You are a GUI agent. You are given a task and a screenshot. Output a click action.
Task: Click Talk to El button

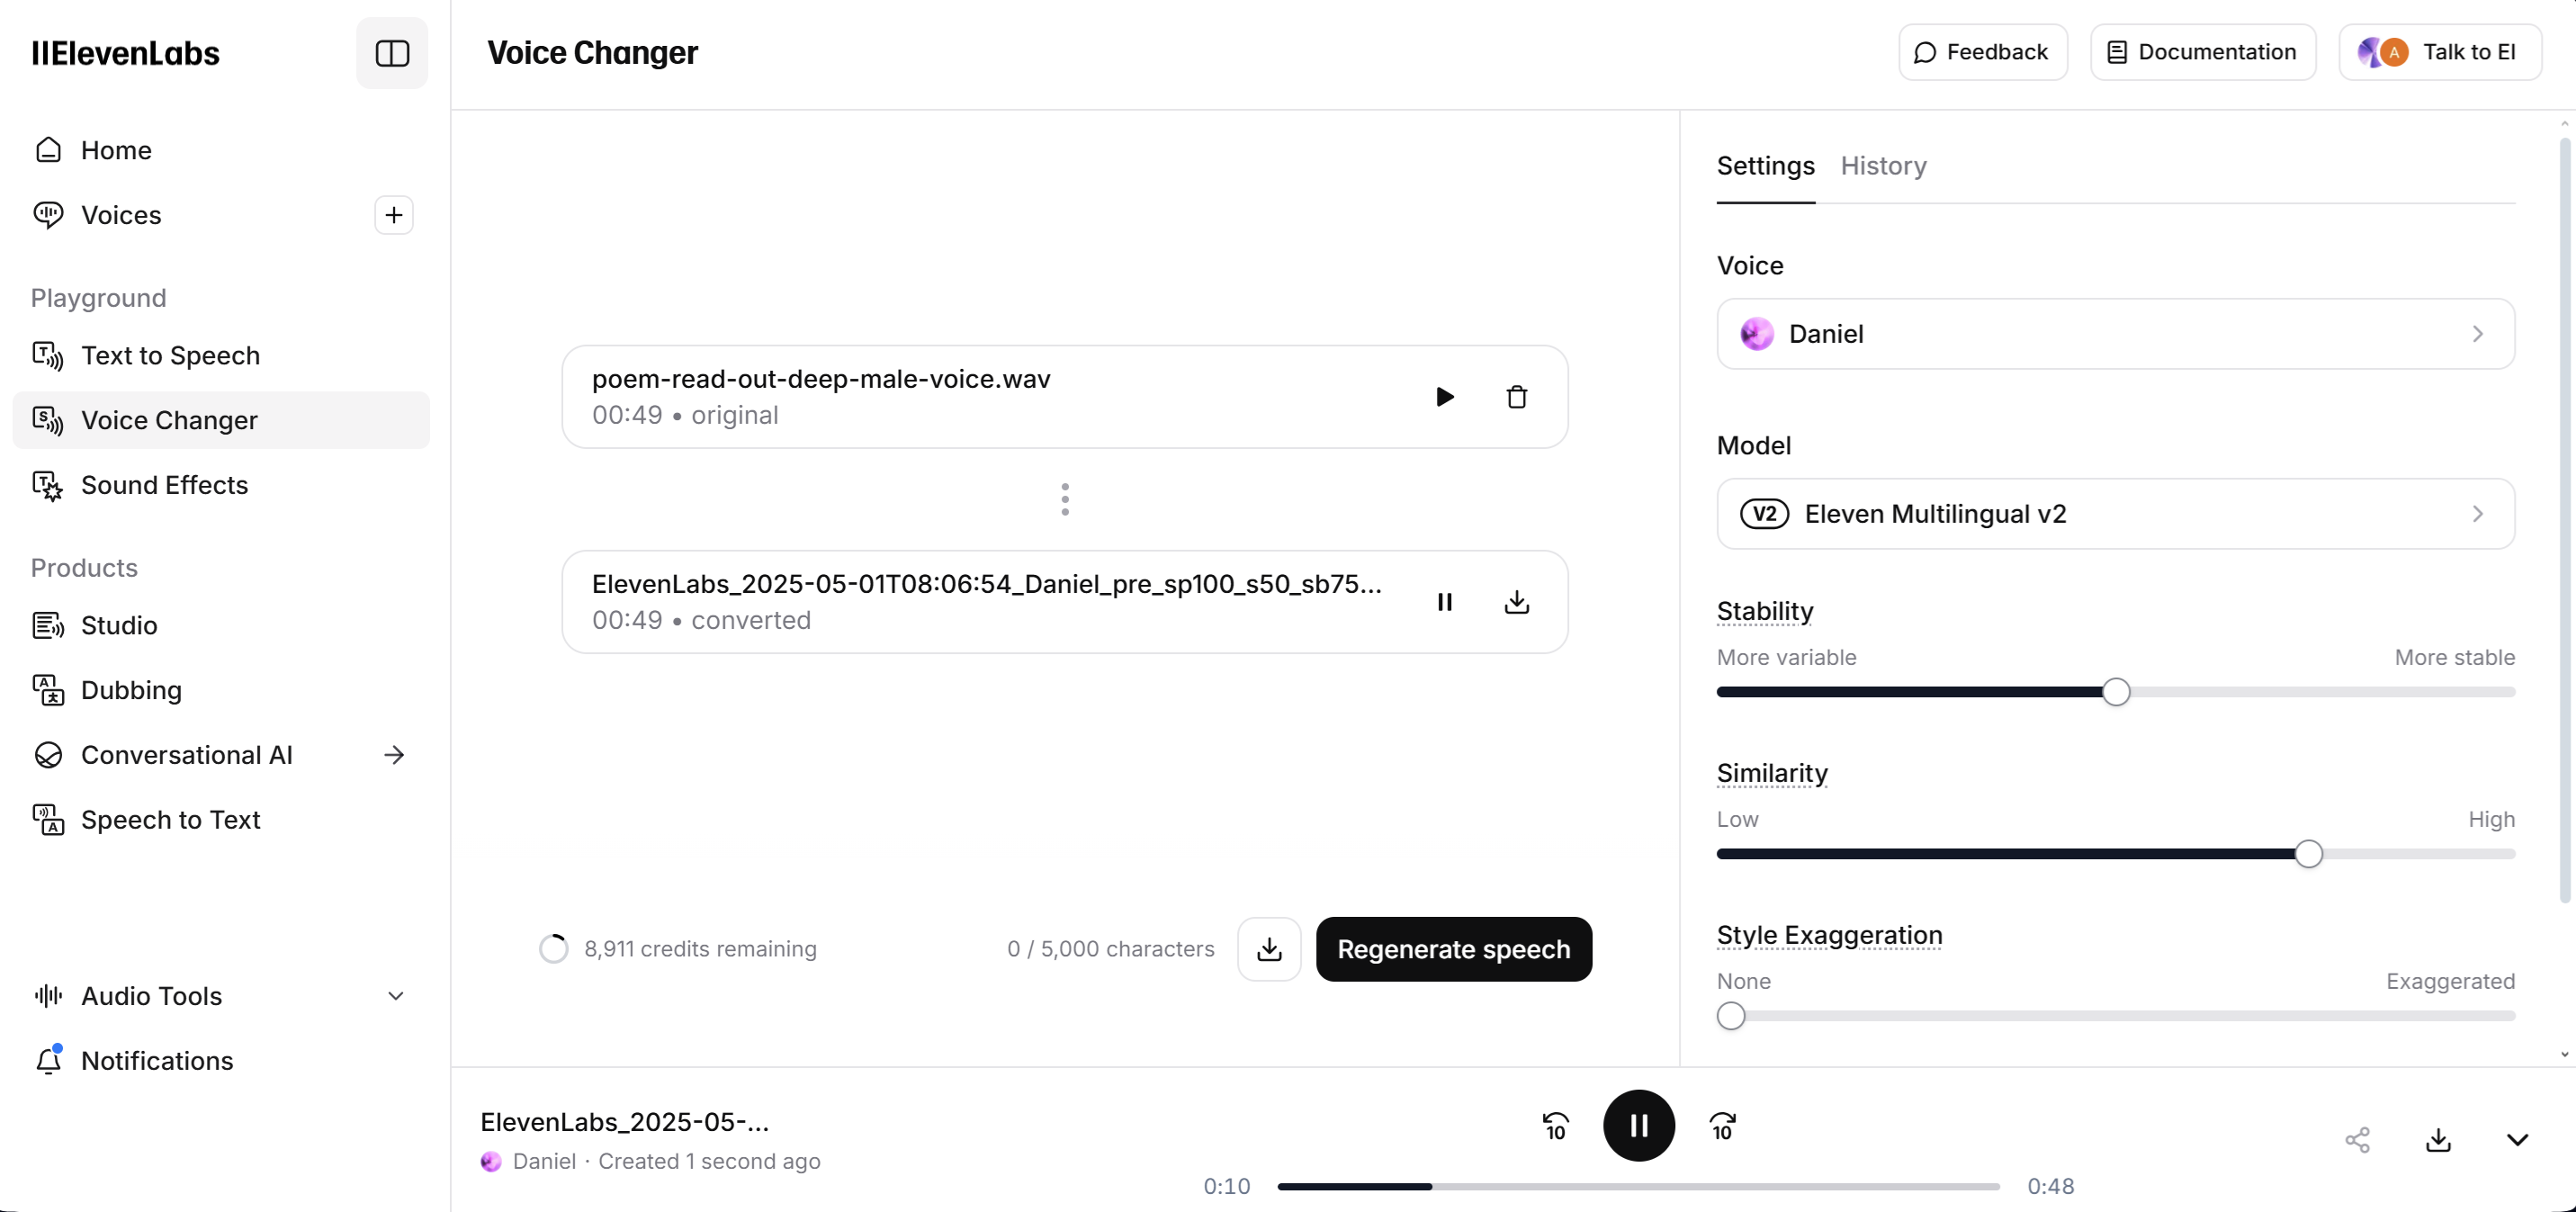(2440, 52)
